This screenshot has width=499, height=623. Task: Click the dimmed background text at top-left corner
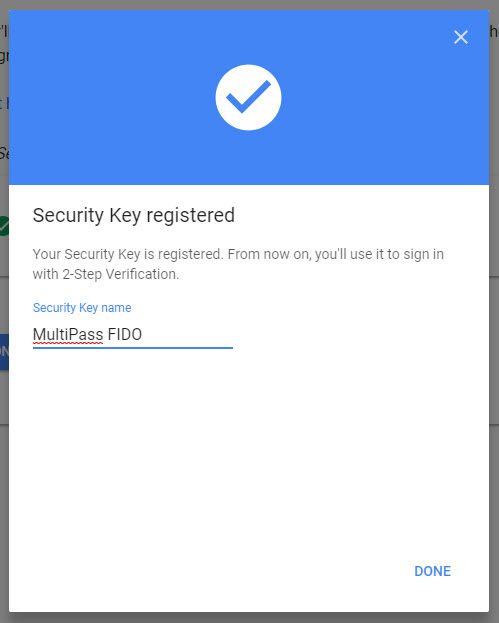[x=4, y=31]
